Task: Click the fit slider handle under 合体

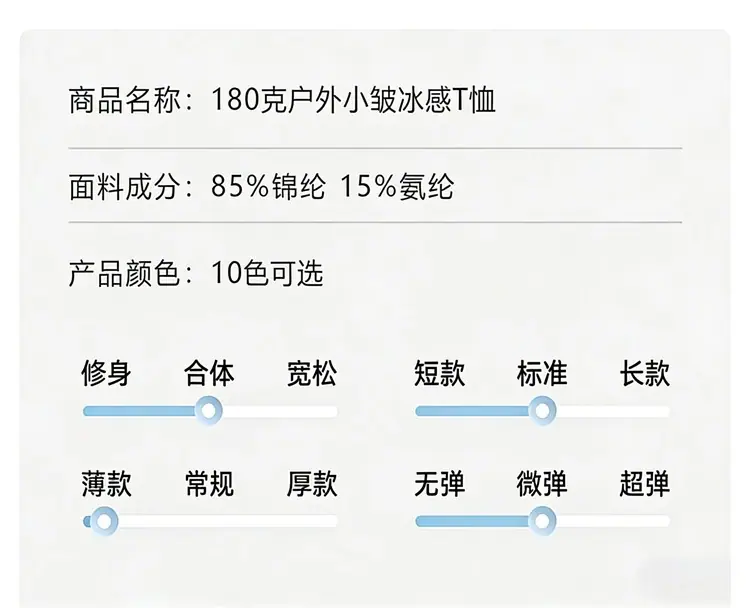Action: [209, 410]
